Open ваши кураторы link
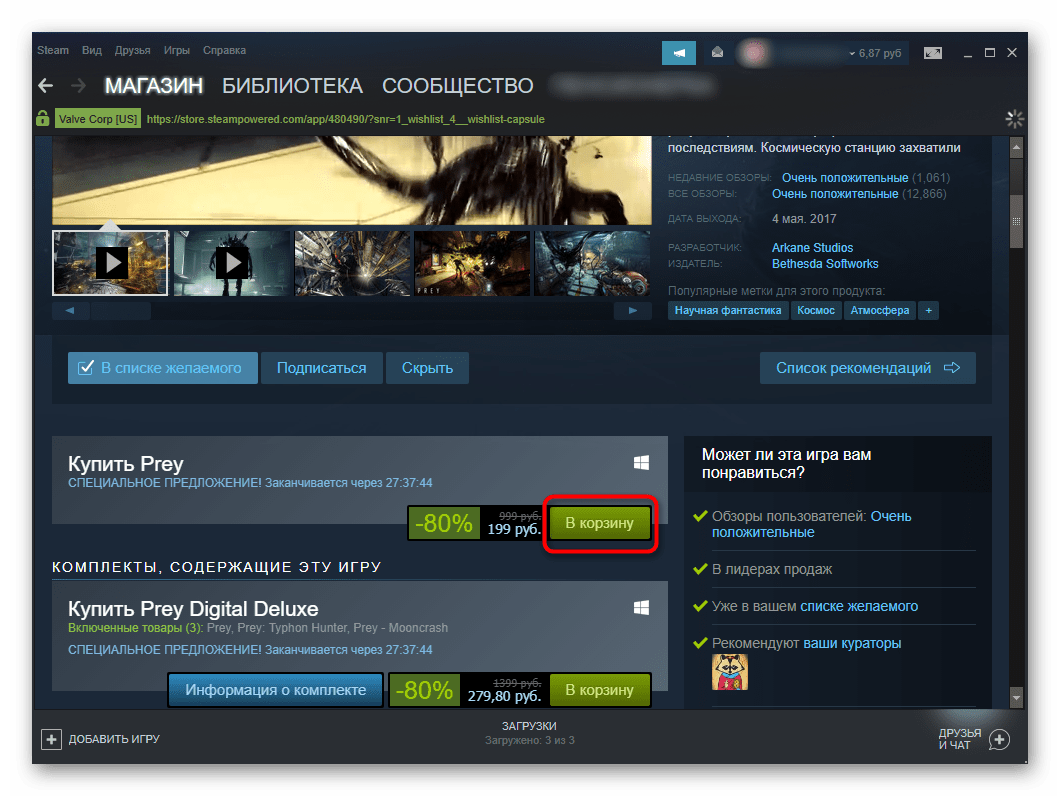This screenshot has height=796, width=1060. [x=852, y=643]
